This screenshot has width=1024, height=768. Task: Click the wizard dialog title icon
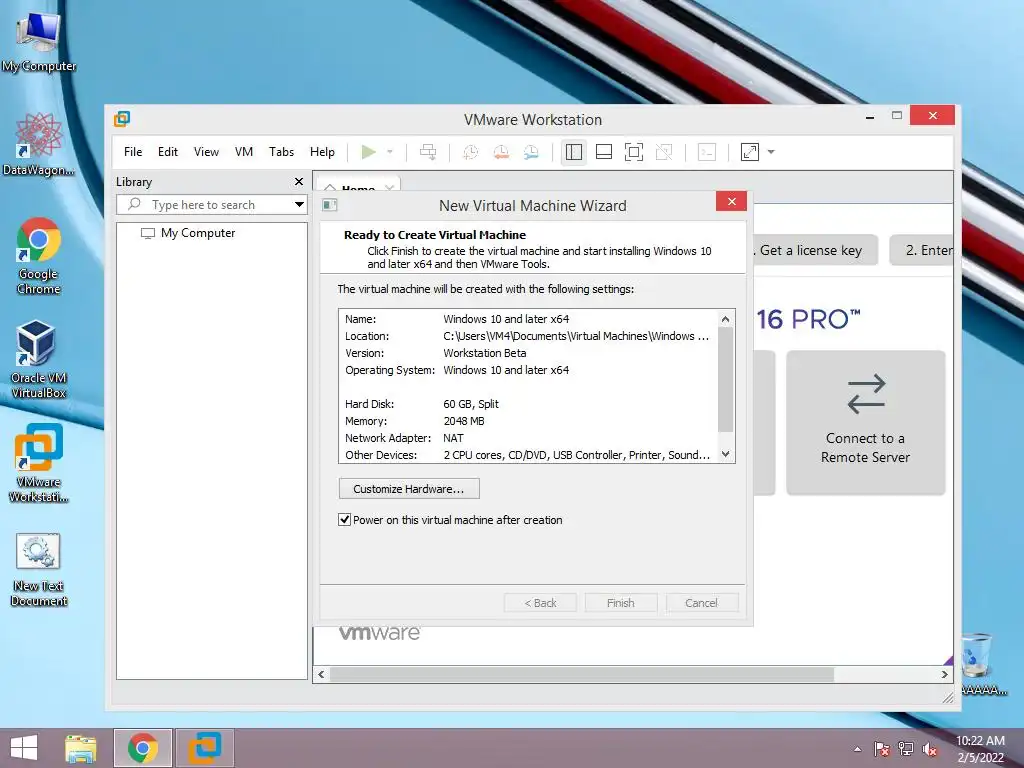[x=330, y=205]
